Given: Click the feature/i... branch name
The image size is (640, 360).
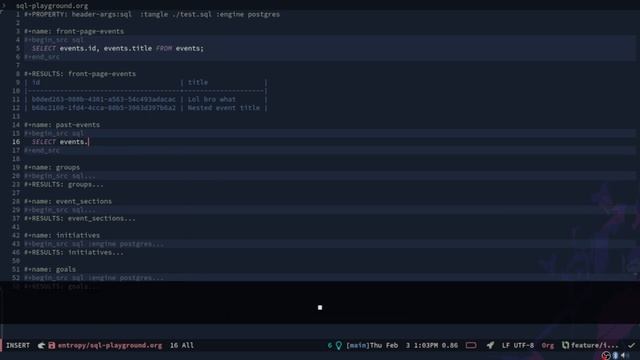Looking at the screenshot, I should (594, 345).
